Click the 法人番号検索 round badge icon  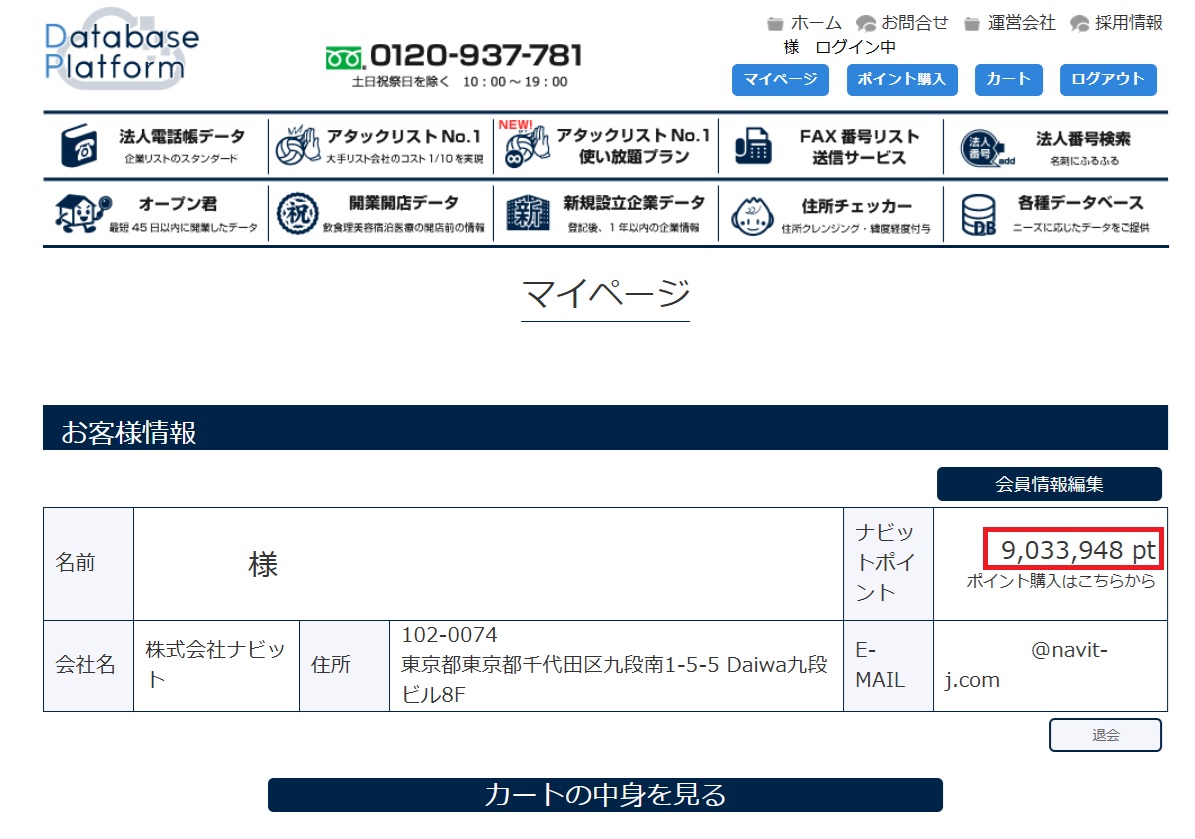(979, 148)
